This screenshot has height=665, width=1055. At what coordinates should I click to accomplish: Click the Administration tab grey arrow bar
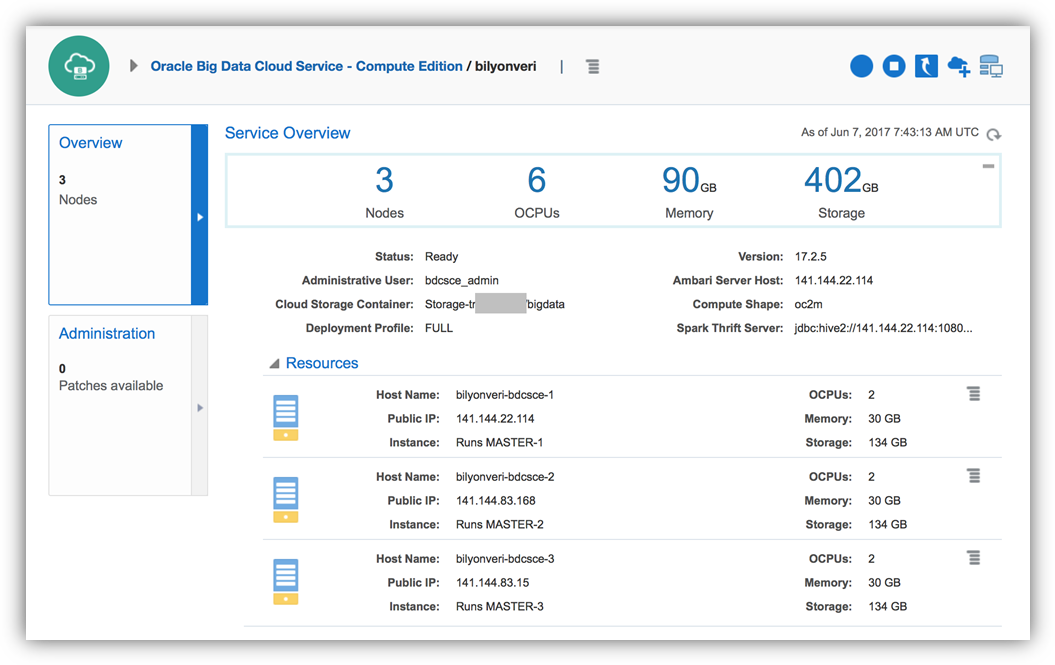199,406
